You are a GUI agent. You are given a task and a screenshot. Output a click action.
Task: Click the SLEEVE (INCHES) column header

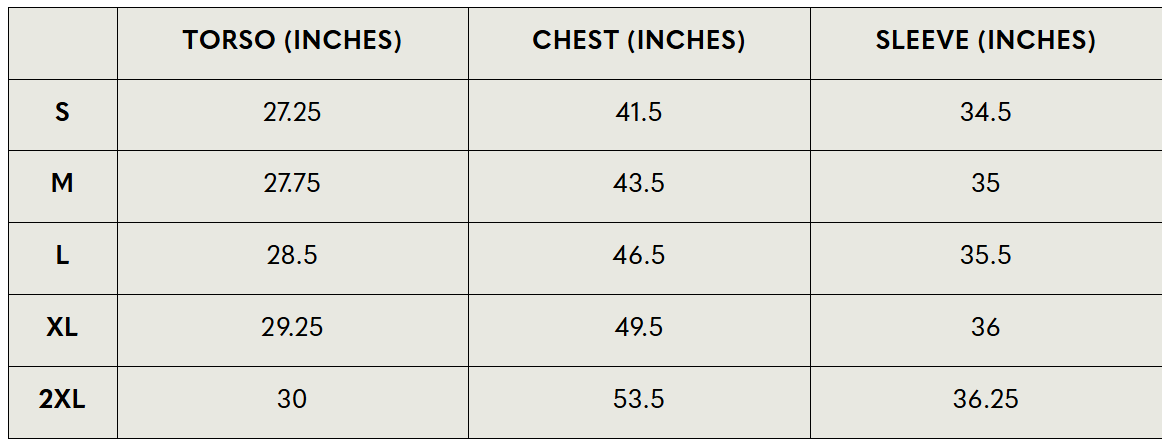pos(985,40)
